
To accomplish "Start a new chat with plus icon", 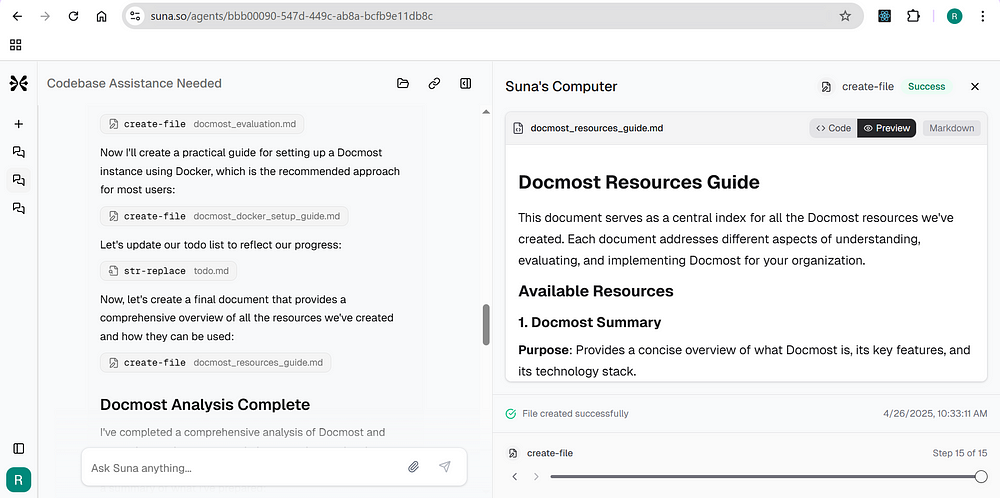I will coord(18,124).
